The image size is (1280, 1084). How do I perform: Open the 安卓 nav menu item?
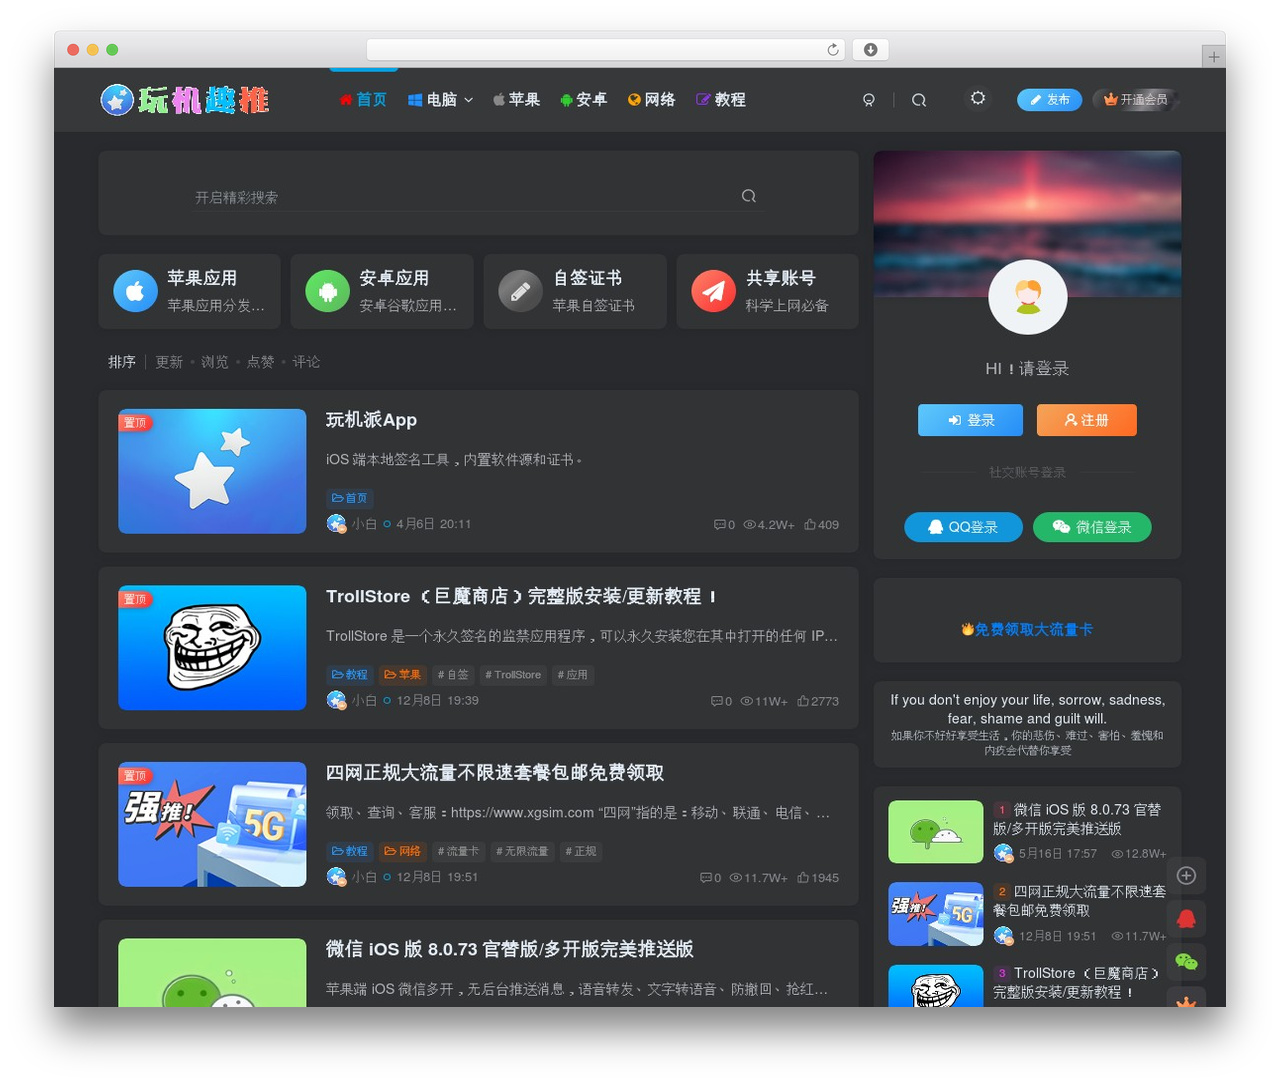pos(583,99)
